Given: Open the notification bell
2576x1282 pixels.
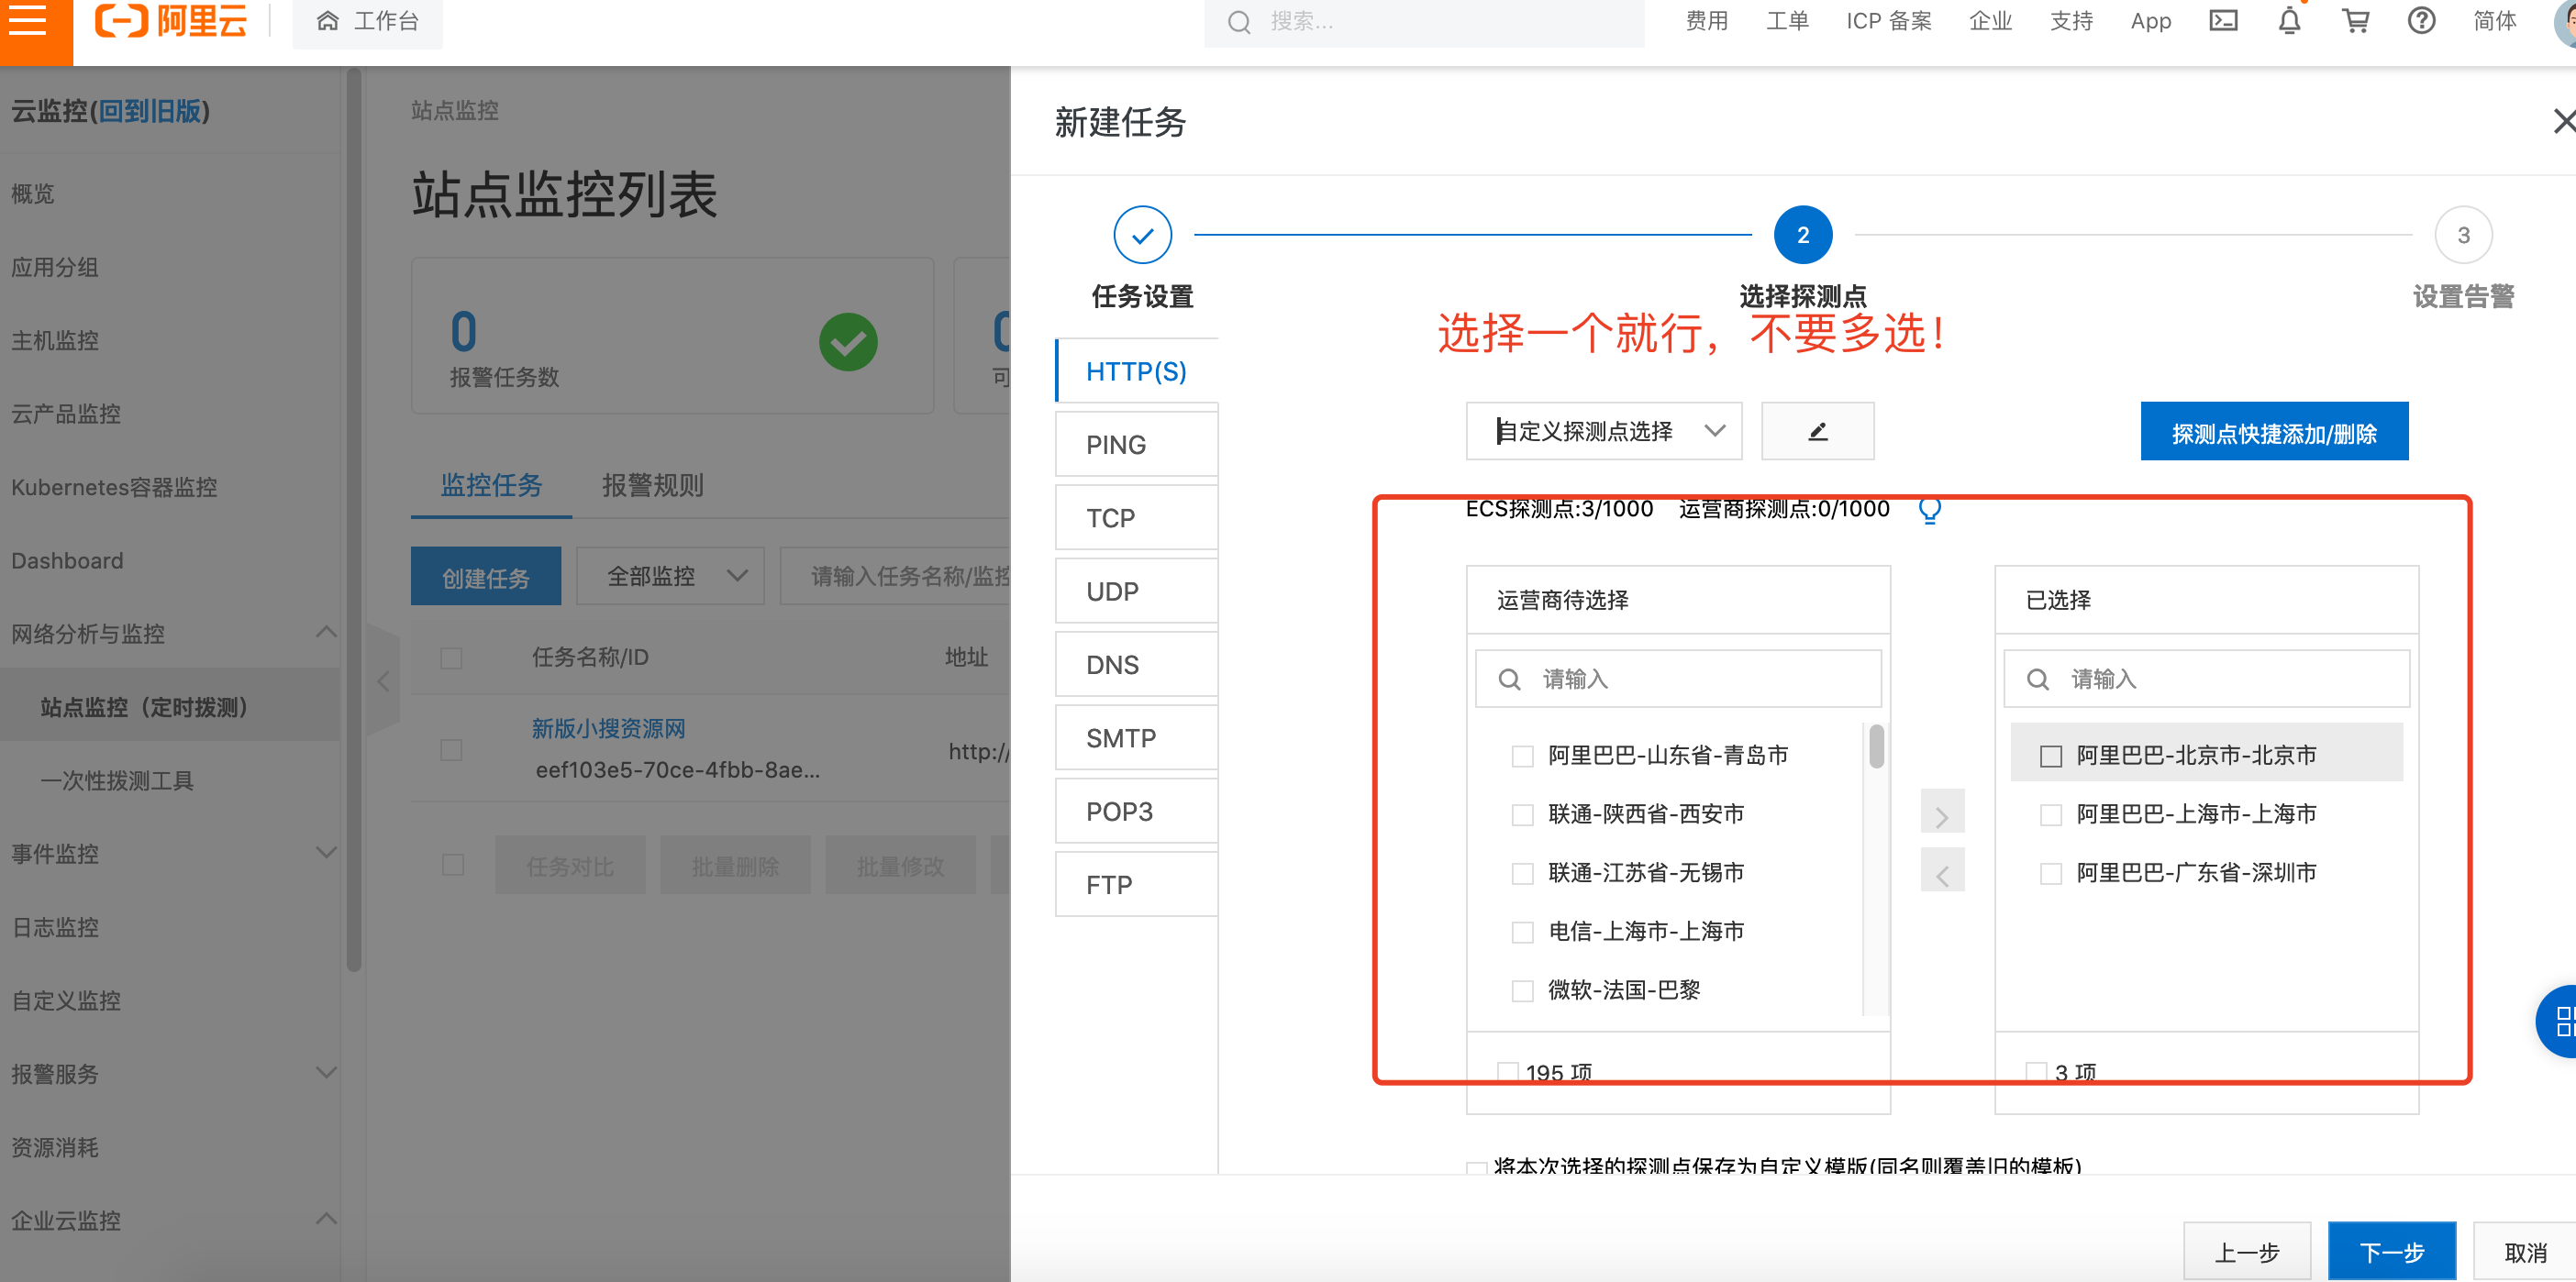Looking at the screenshot, I should 2289,21.
